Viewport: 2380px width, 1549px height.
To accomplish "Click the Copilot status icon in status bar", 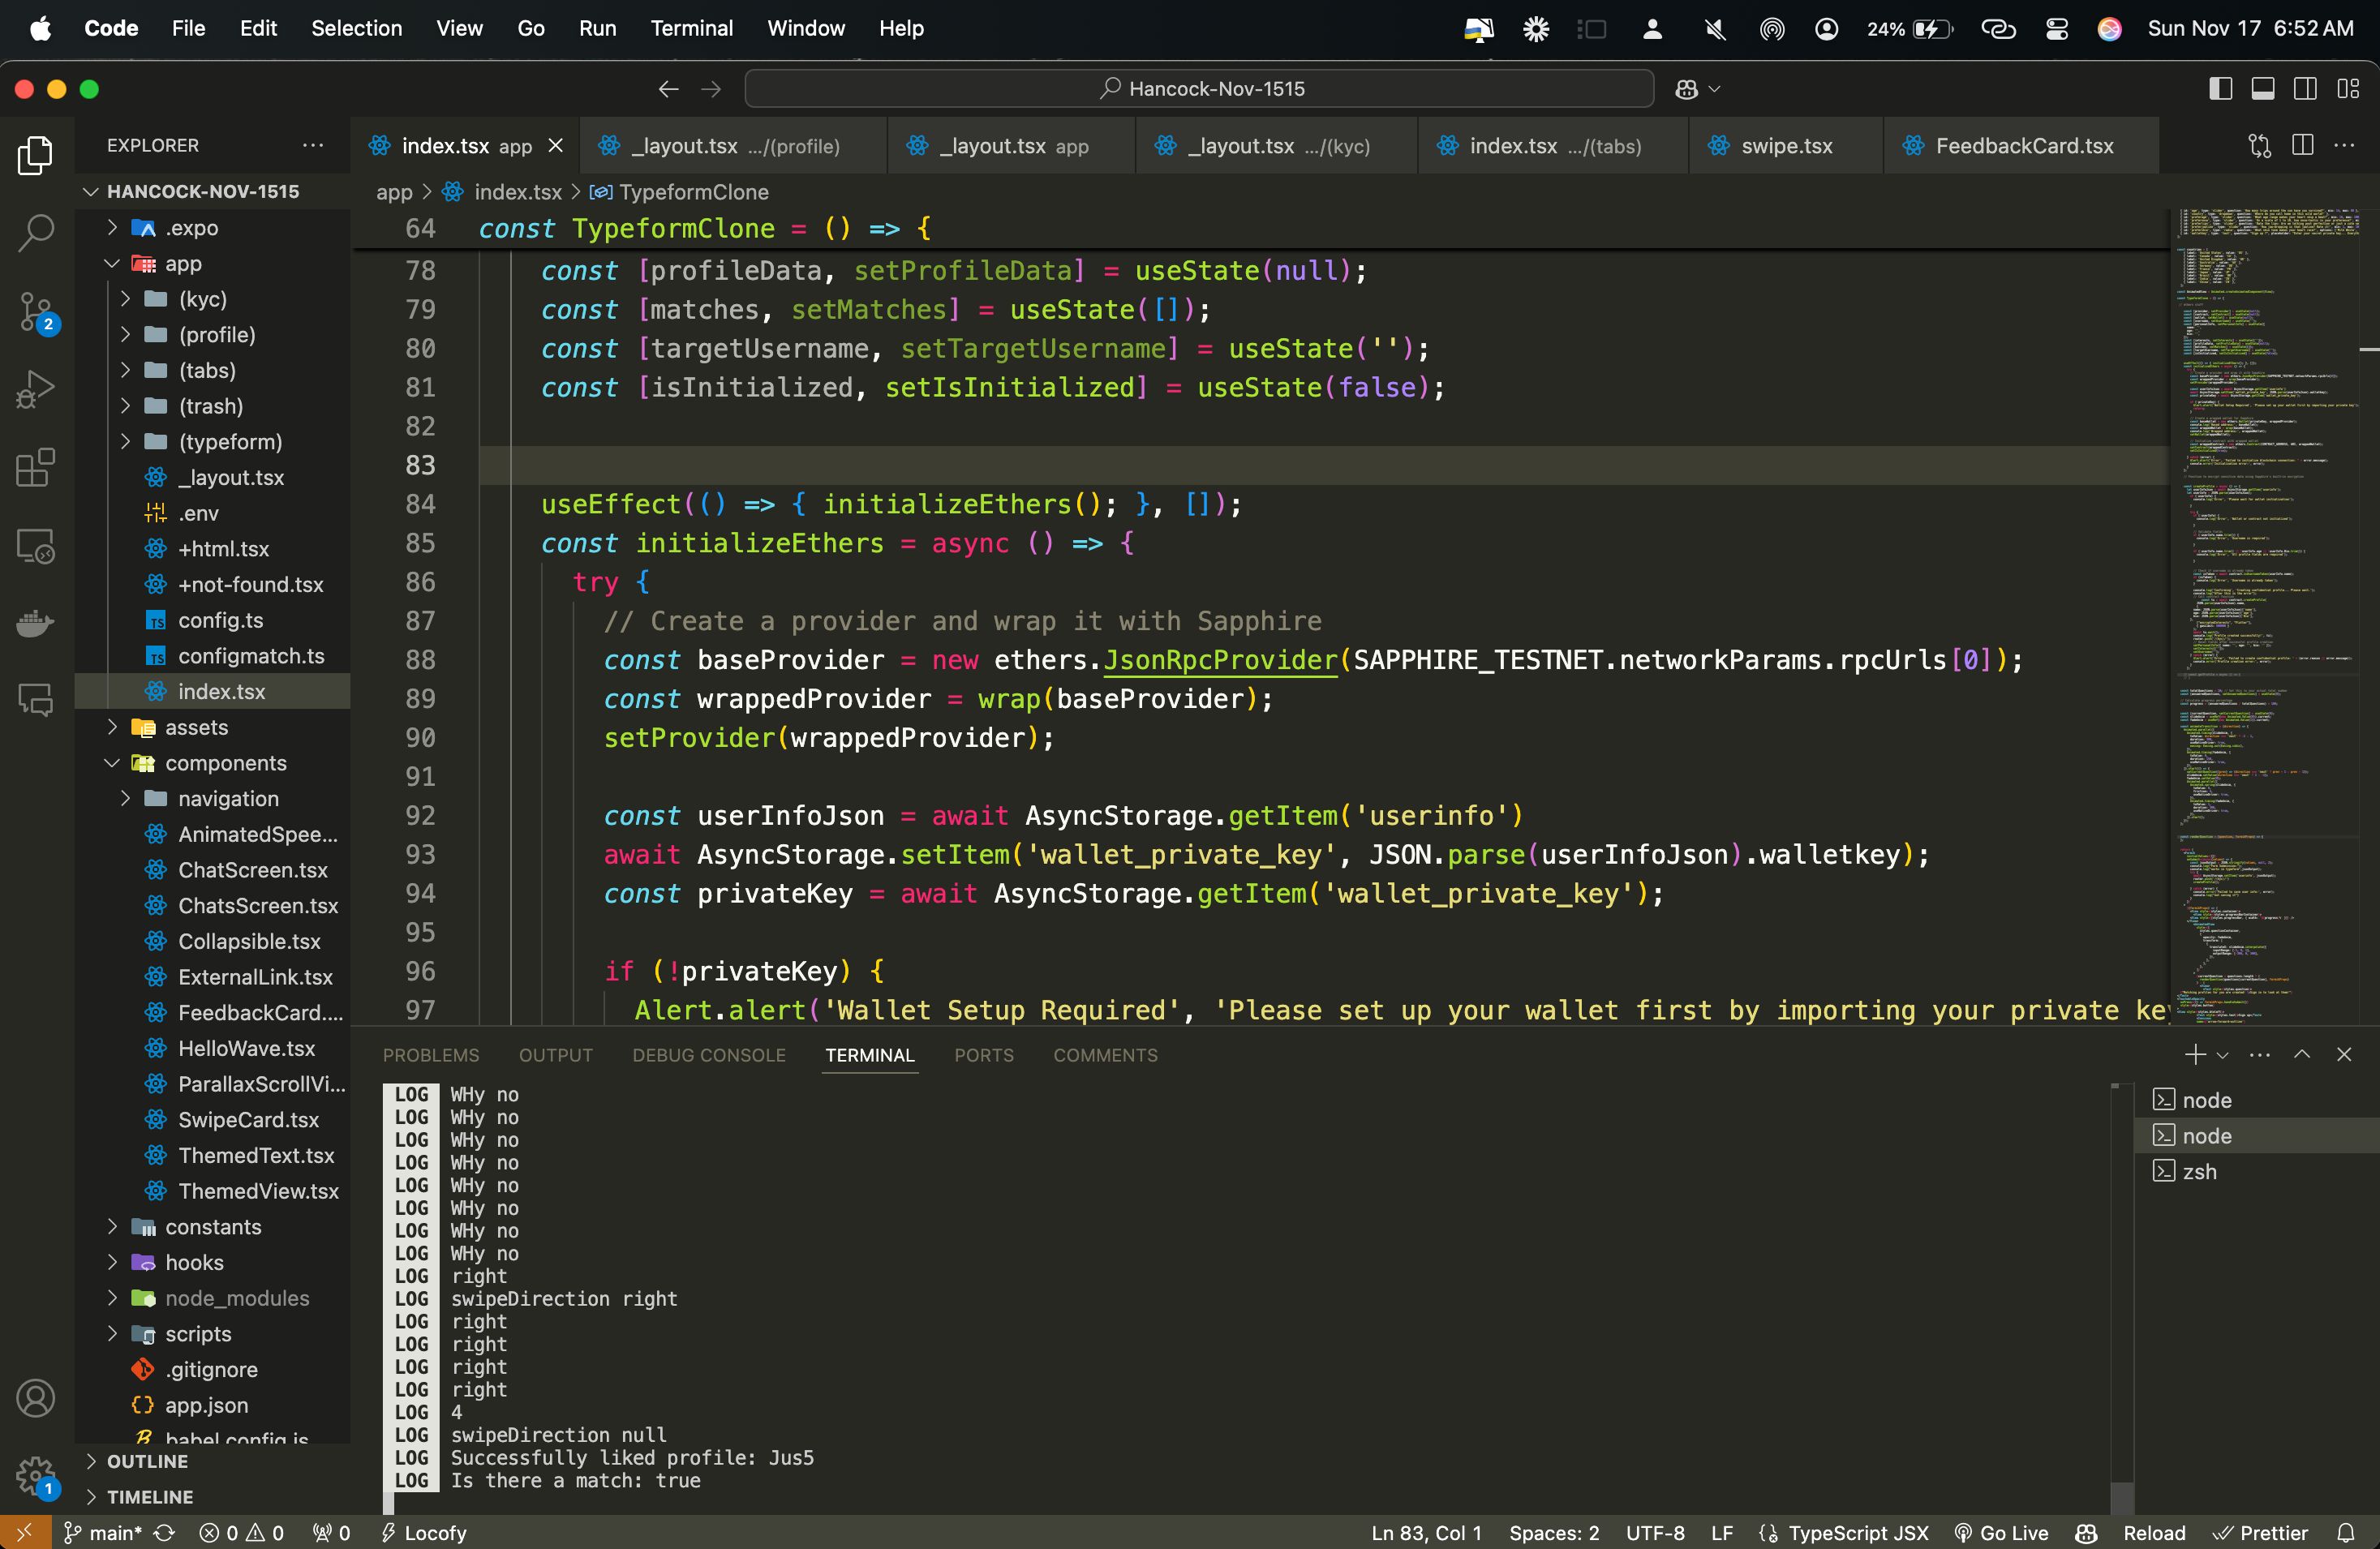I will click(x=2086, y=1532).
